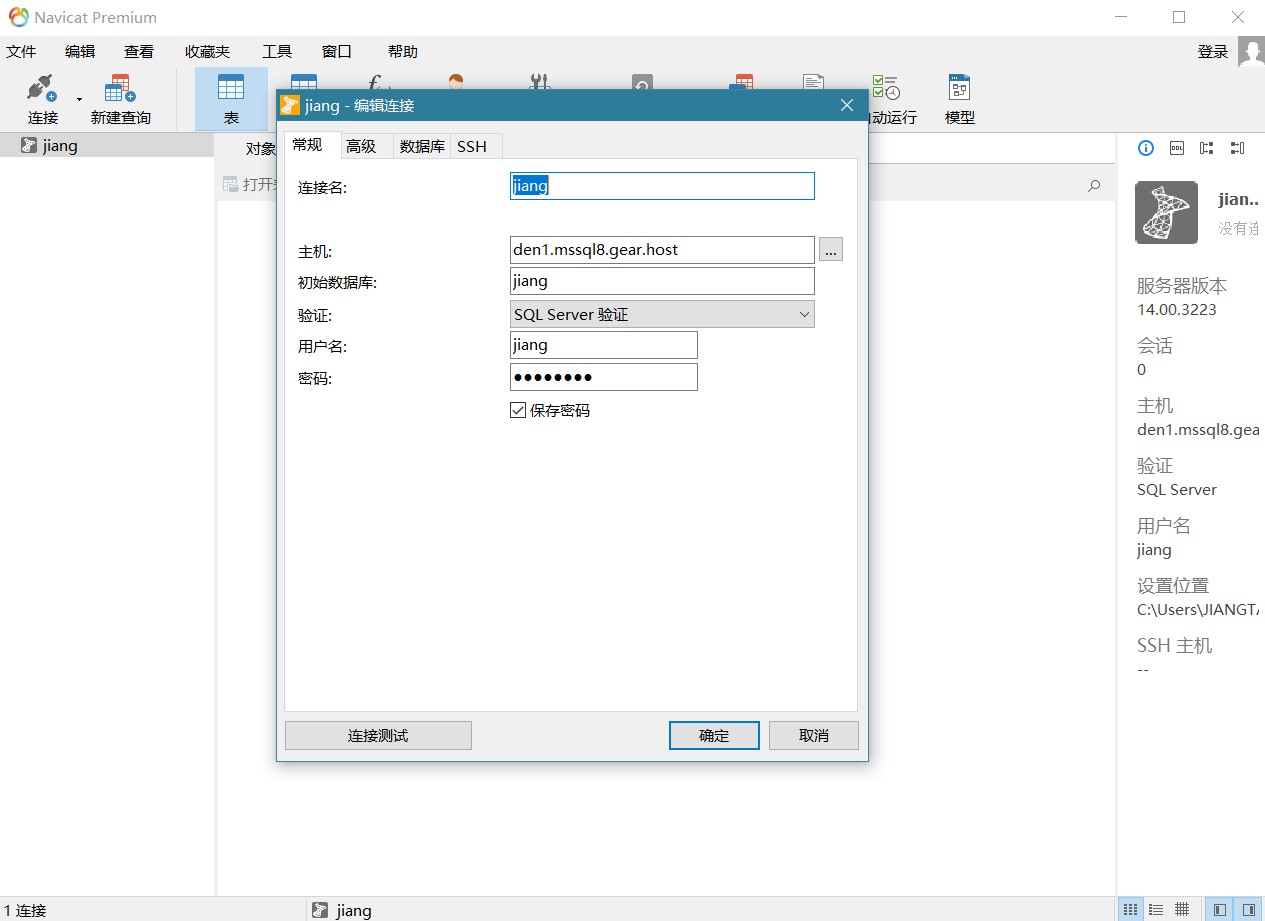
Task: Click the New Query toolbar icon
Action: 120,88
